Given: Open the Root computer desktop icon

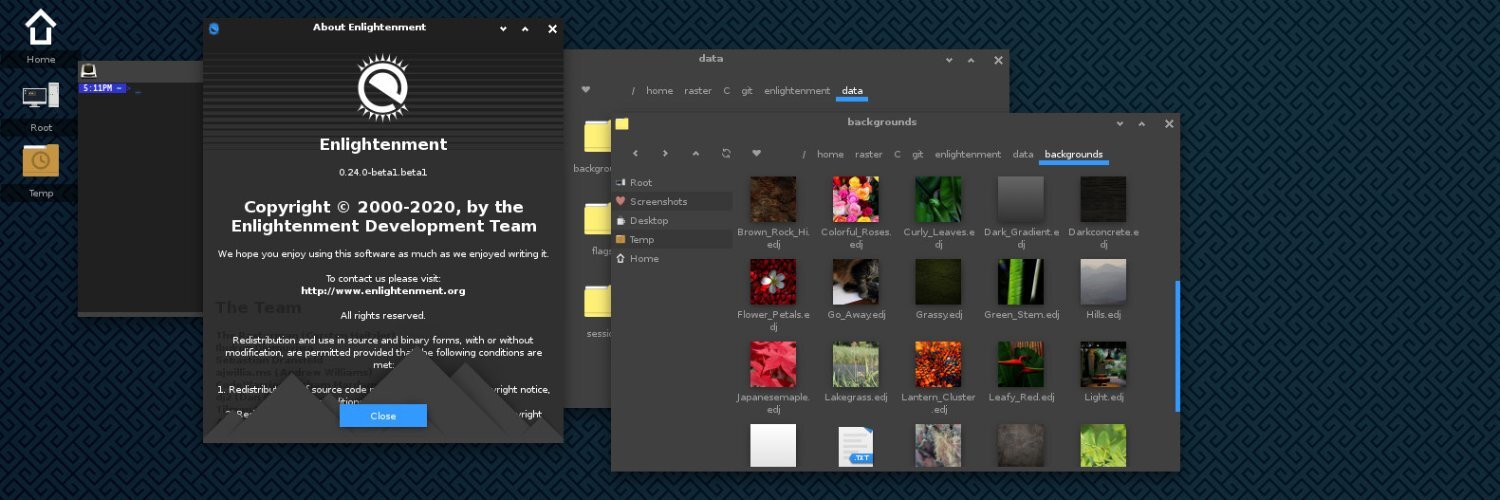Looking at the screenshot, I should 40,96.
